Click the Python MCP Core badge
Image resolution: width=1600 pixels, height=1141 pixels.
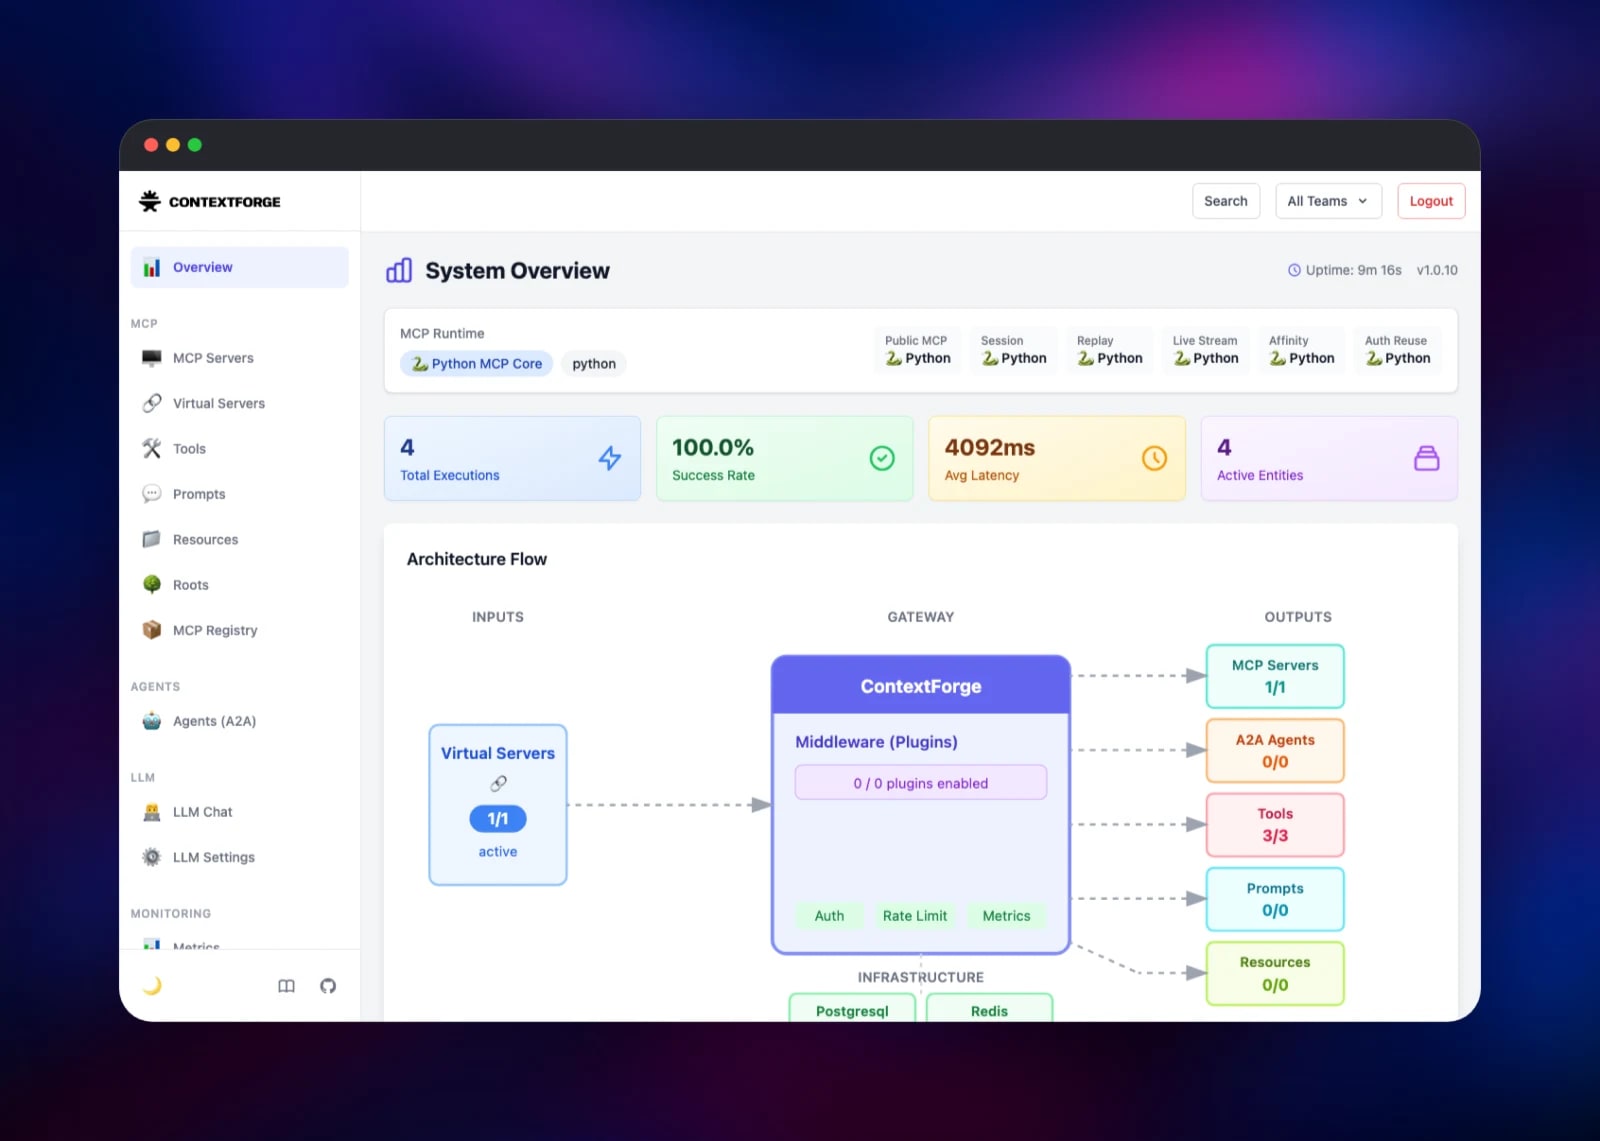pyautogui.click(x=477, y=364)
